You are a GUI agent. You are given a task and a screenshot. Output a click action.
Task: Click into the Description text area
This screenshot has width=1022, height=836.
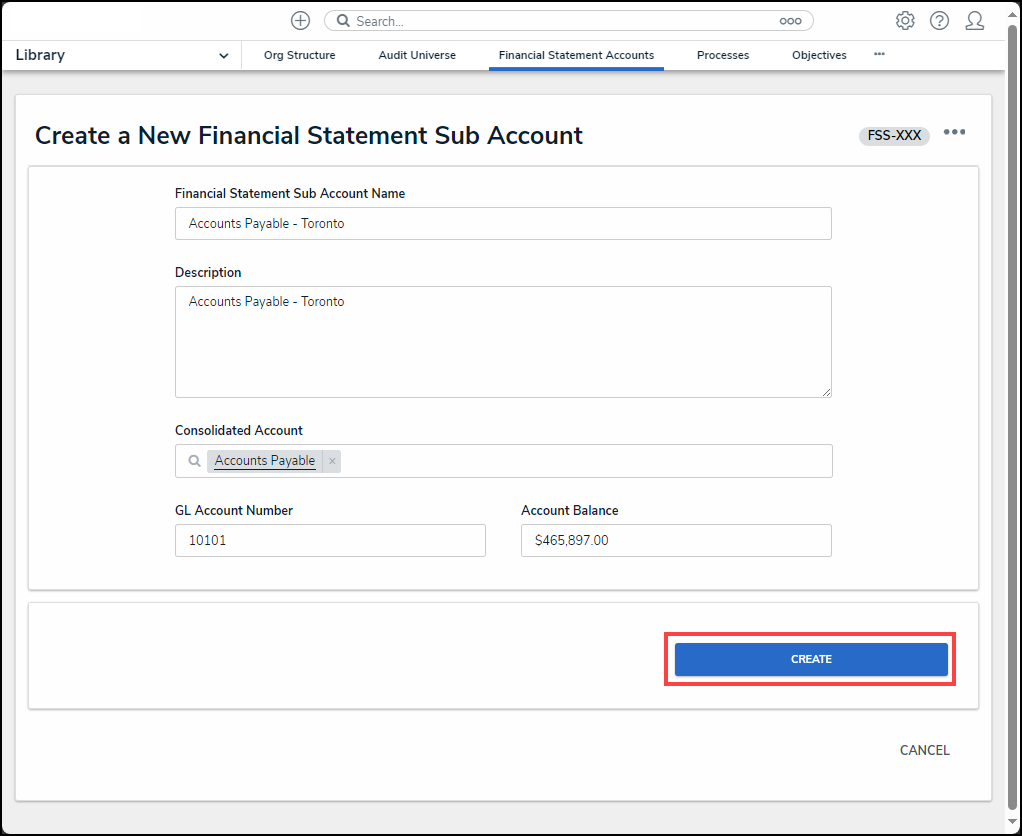pyautogui.click(x=503, y=342)
